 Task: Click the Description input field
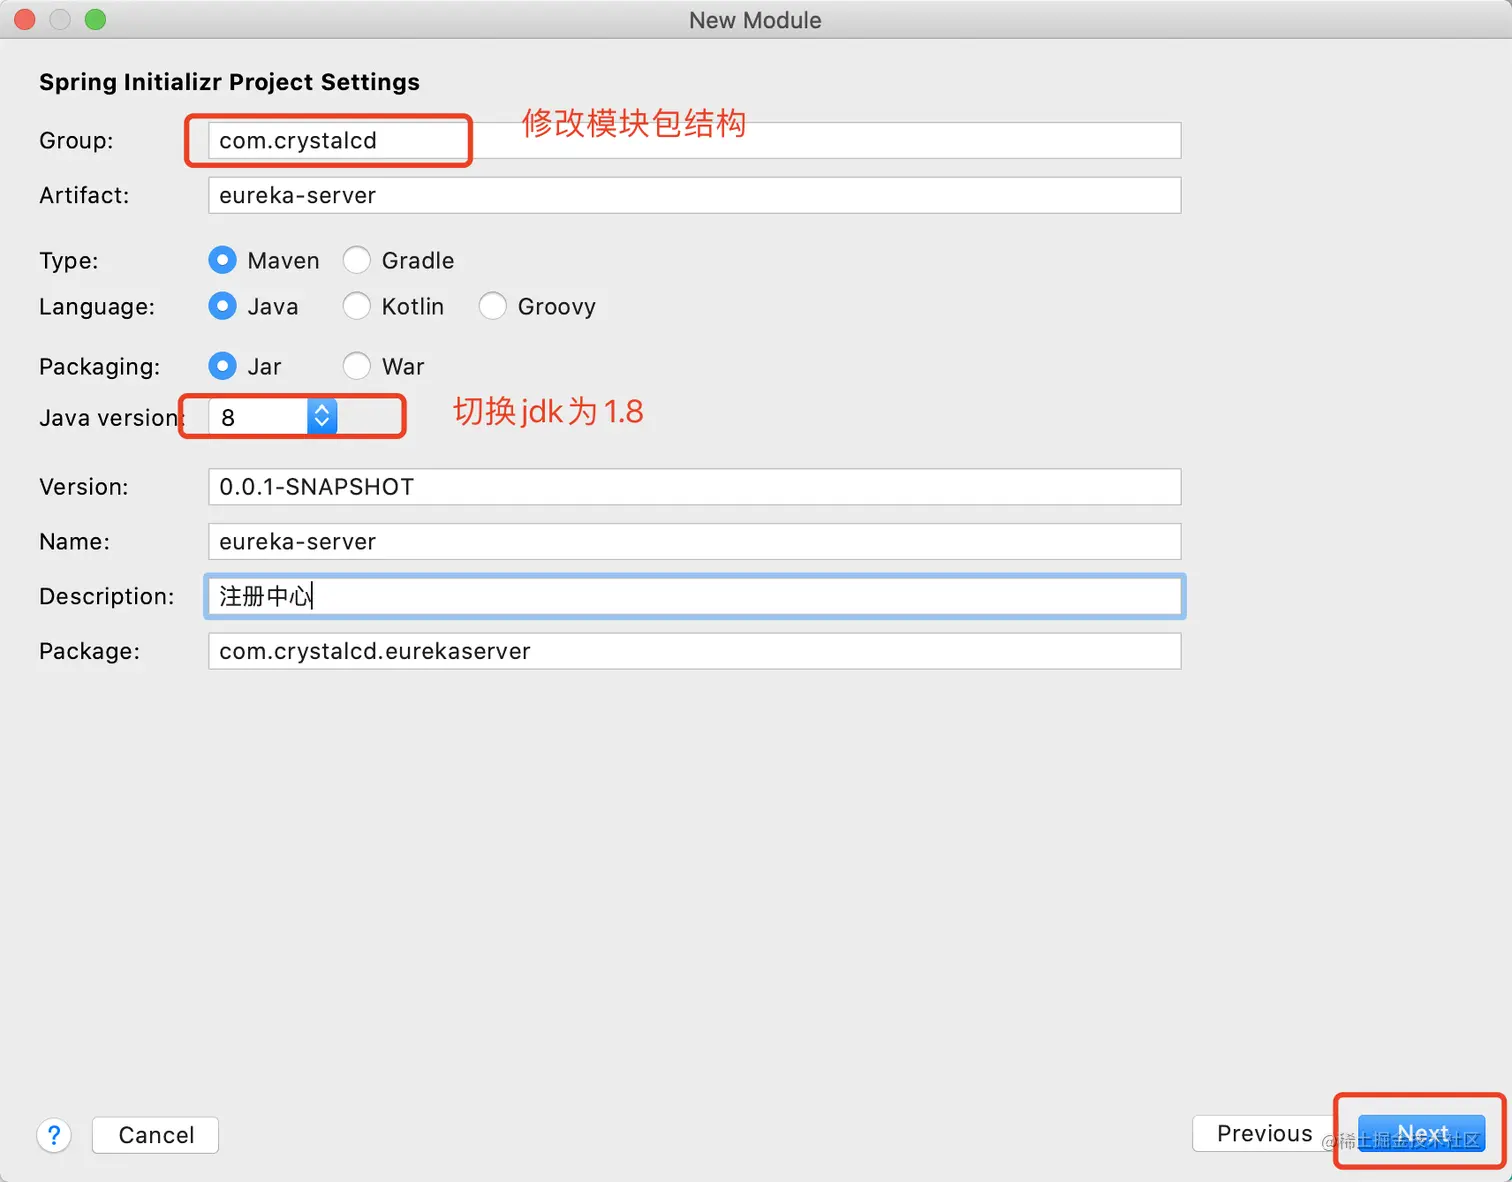tap(694, 596)
